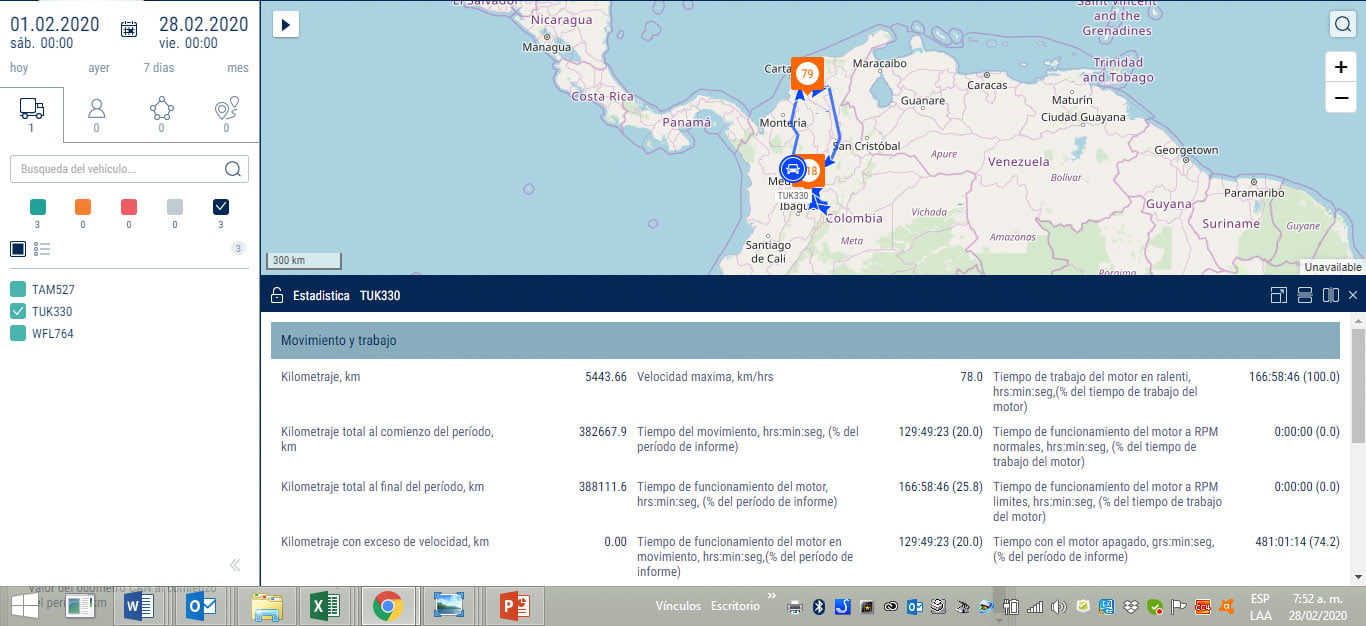Filter vehicles by orange status color
Viewport: 1366px width, 626px height.
[x=83, y=207]
